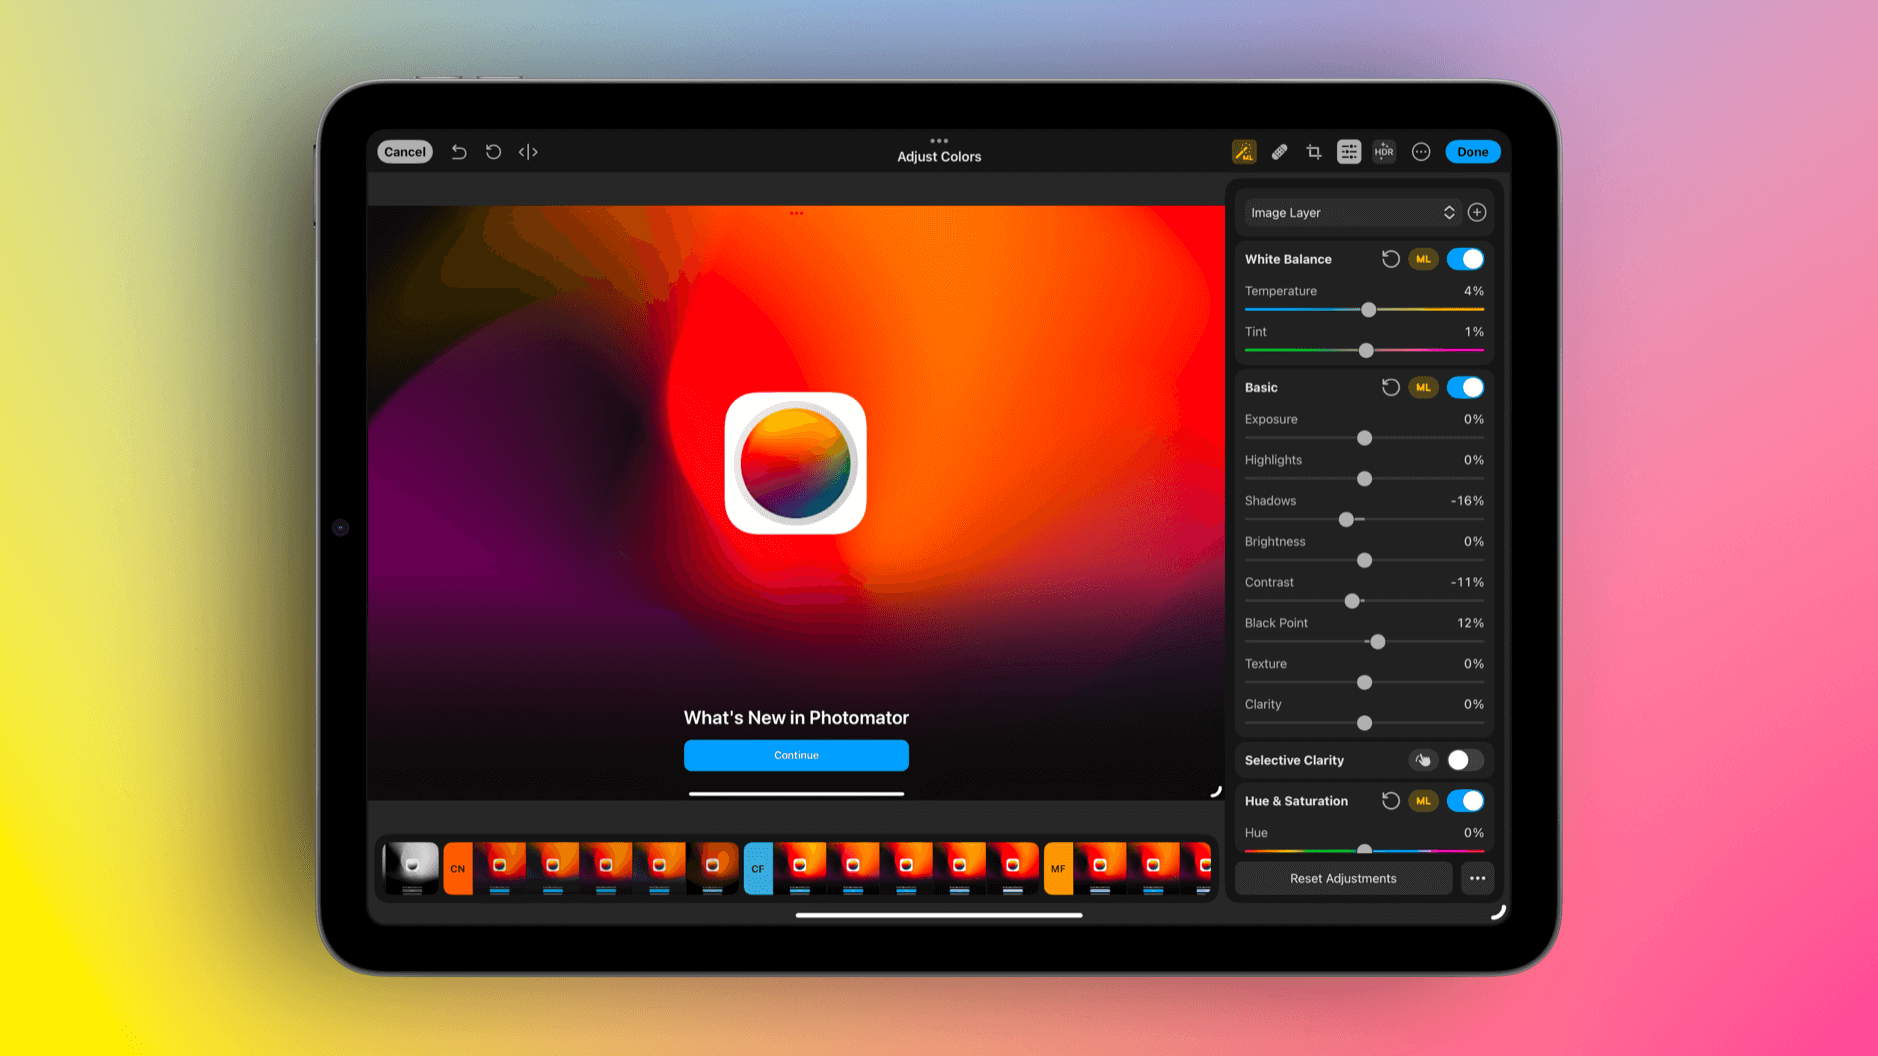
Task: Click the Brightness slider
Action: pyautogui.click(x=1364, y=560)
